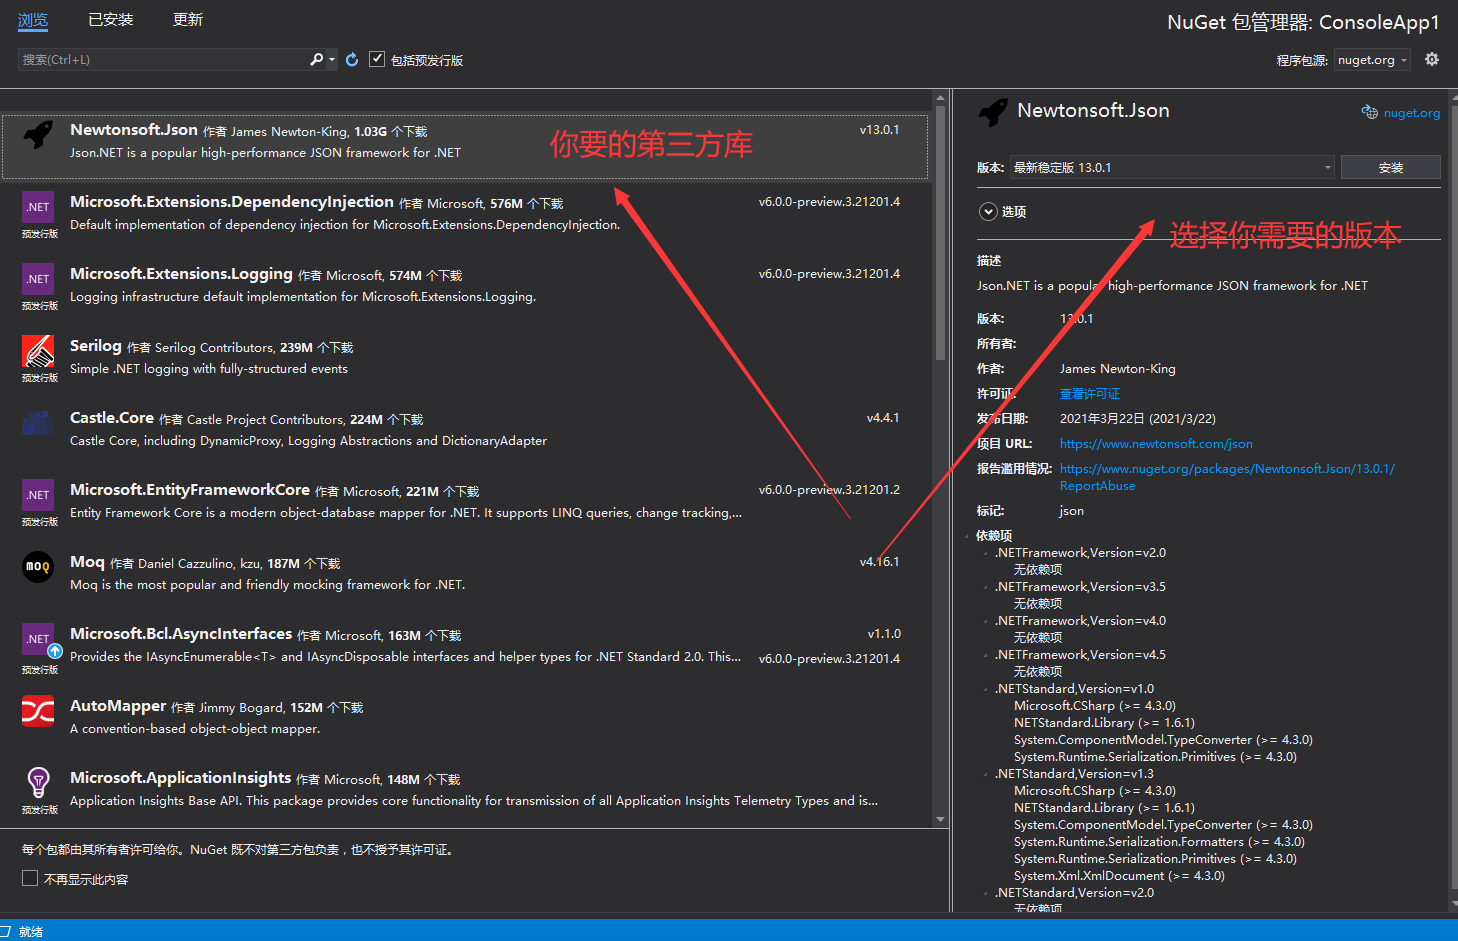
Task: Click the Microsoft.Extensions.DependencyInjection .NET icon
Action: pyautogui.click(x=38, y=206)
